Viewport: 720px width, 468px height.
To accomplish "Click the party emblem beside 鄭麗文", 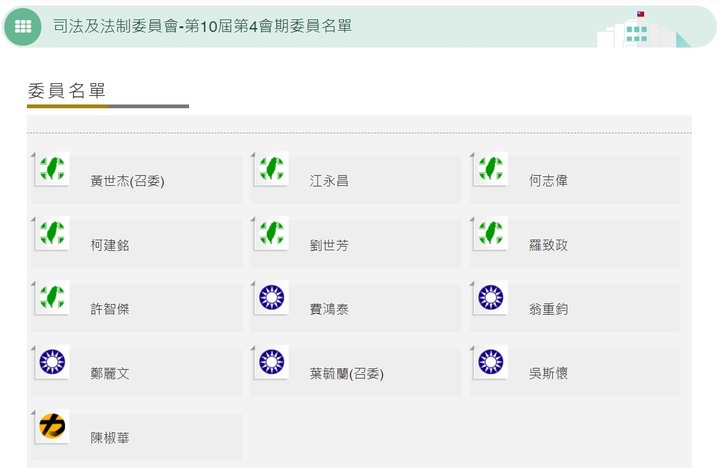I will (x=52, y=361).
